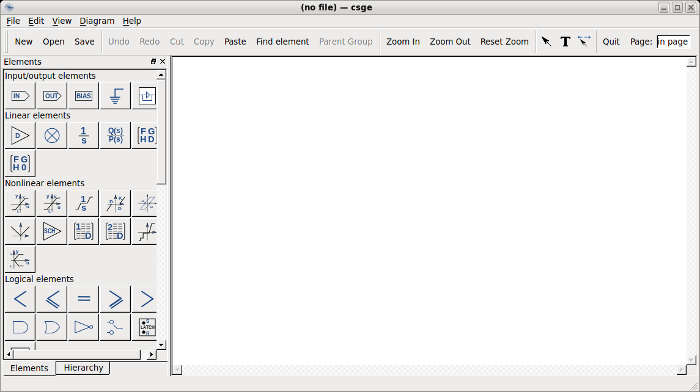Click the New toolbar button
The image size is (700, 392).
pyautogui.click(x=24, y=42)
